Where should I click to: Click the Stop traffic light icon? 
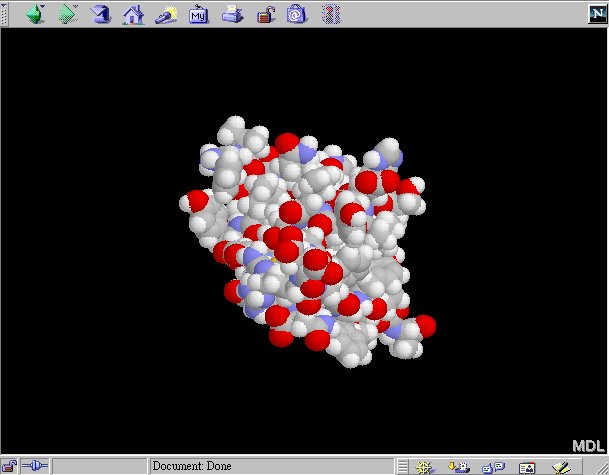331,14
